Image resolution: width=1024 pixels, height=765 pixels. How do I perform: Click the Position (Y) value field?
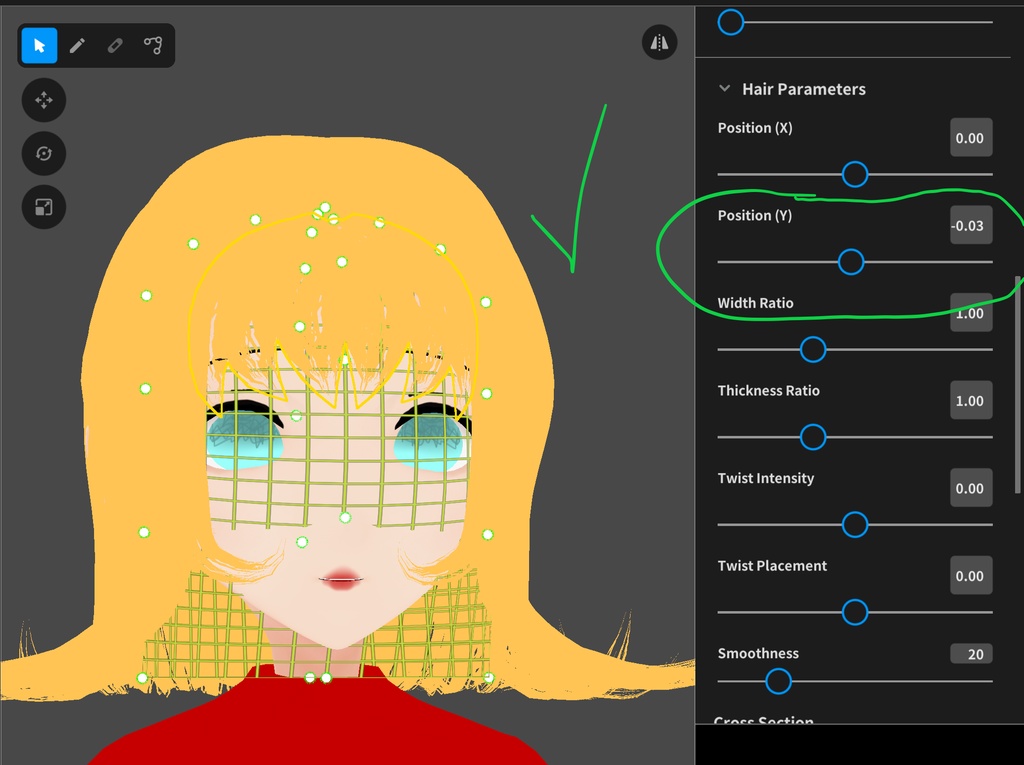pyautogui.click(x=969, y=225)
